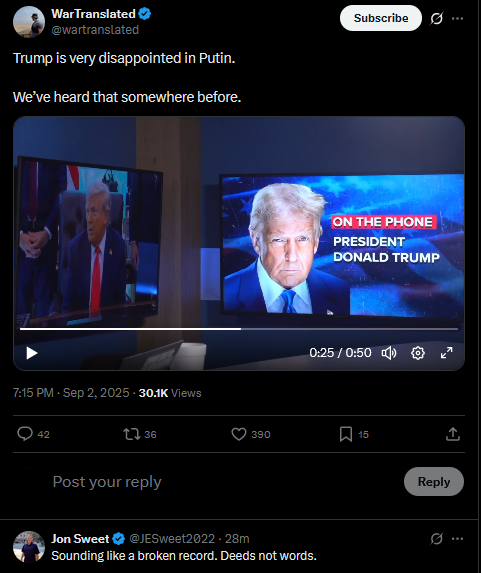
Task: Open @JESweet2022 profile handle
Action: (x=172, y=539)
